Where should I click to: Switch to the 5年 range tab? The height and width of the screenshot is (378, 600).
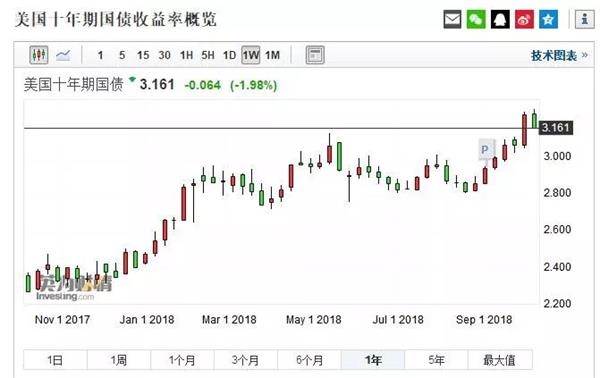click(x=436, y=360)
